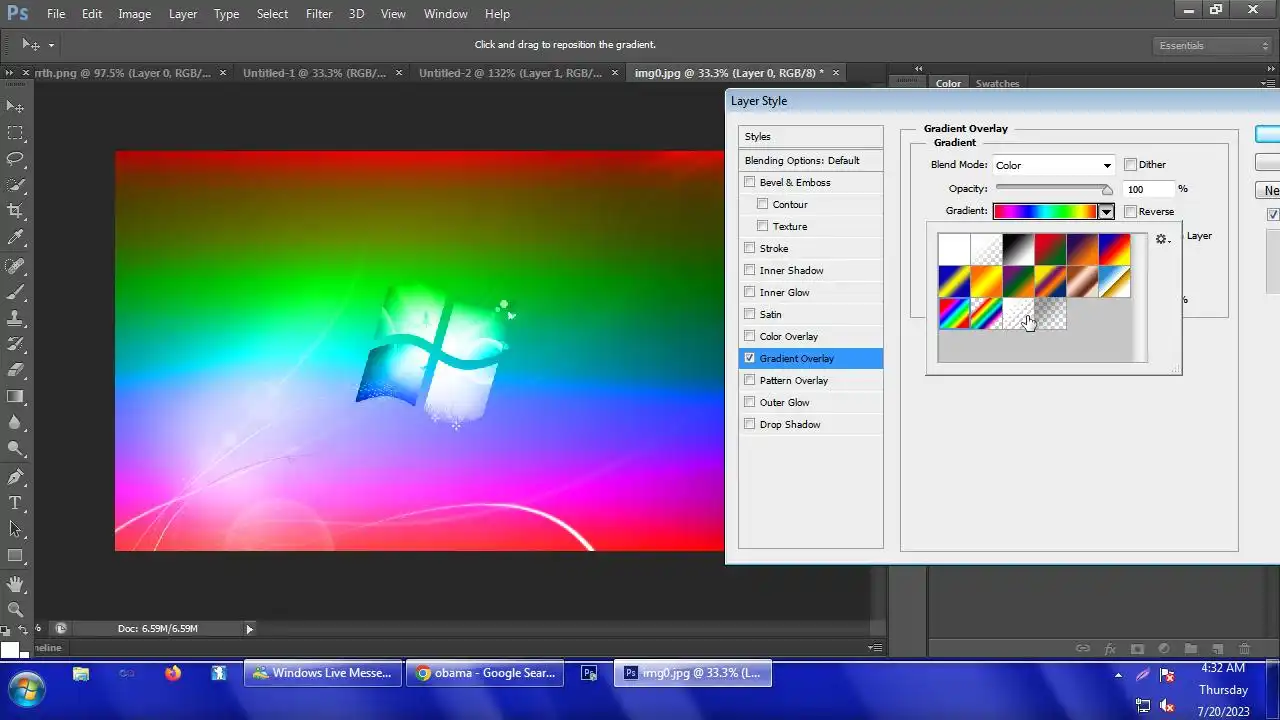This screenshot has height=720, width=1280.
Task: Open the obama Google Search Chrome taskbar button
Action: coord(487,673)
